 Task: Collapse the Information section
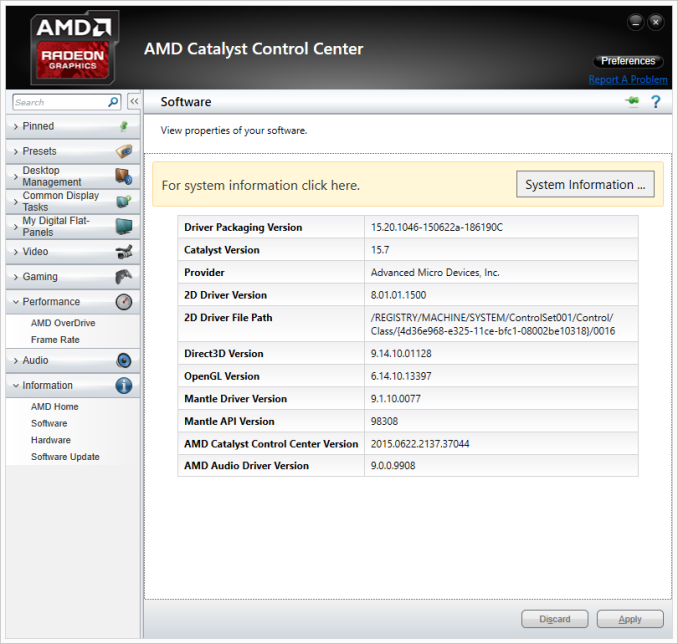[x=16, y=385]
